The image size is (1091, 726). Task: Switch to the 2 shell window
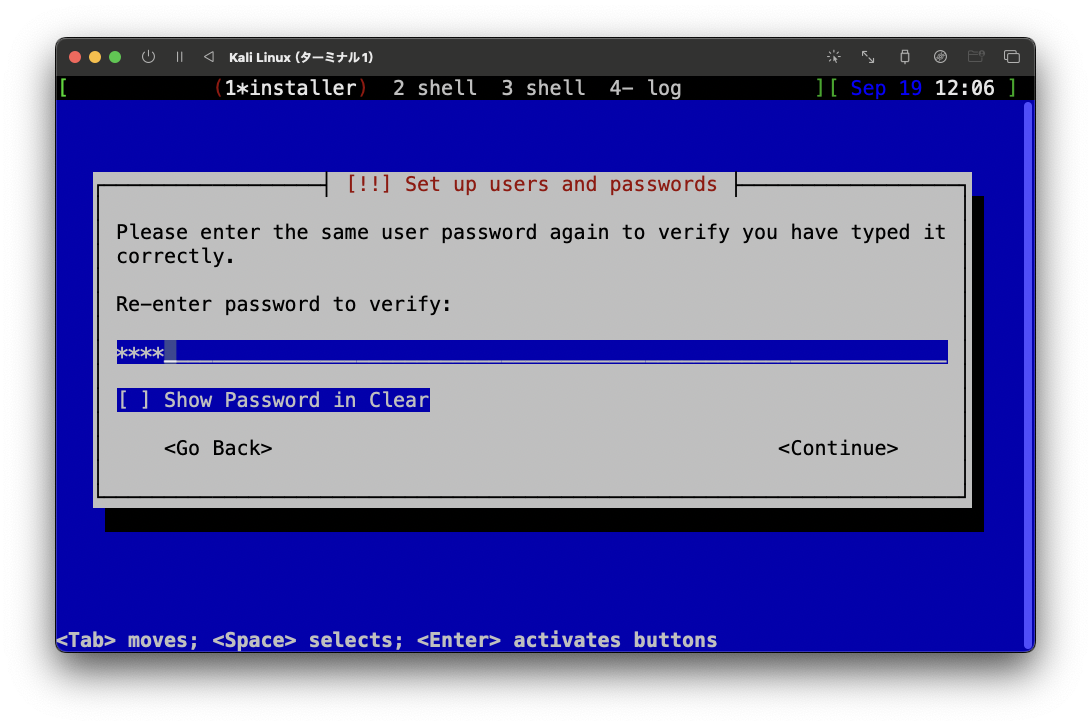(434, 88)
